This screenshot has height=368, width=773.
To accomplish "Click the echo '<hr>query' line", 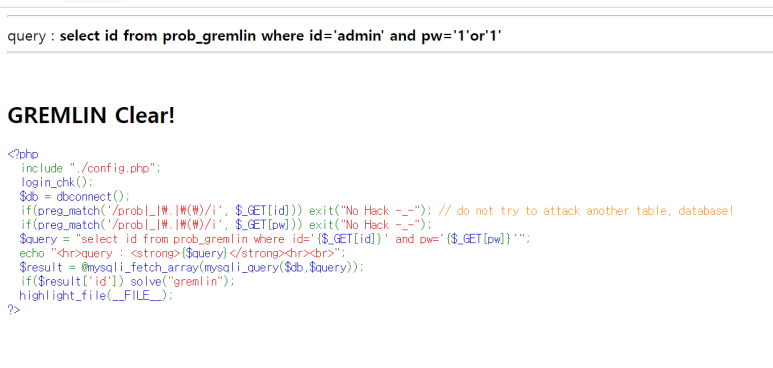I will point(183,254).
